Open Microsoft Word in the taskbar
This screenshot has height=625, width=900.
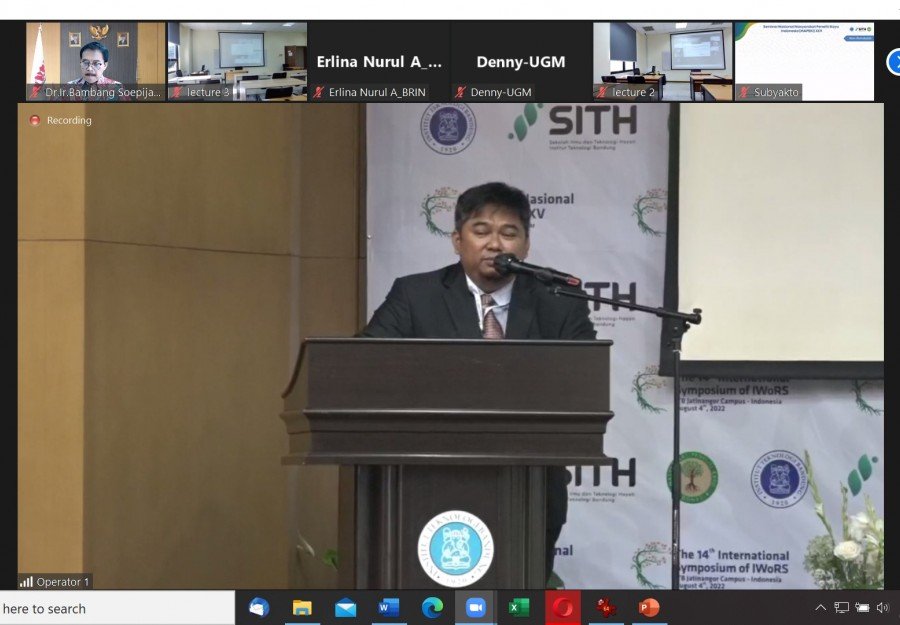click(389, 608)
